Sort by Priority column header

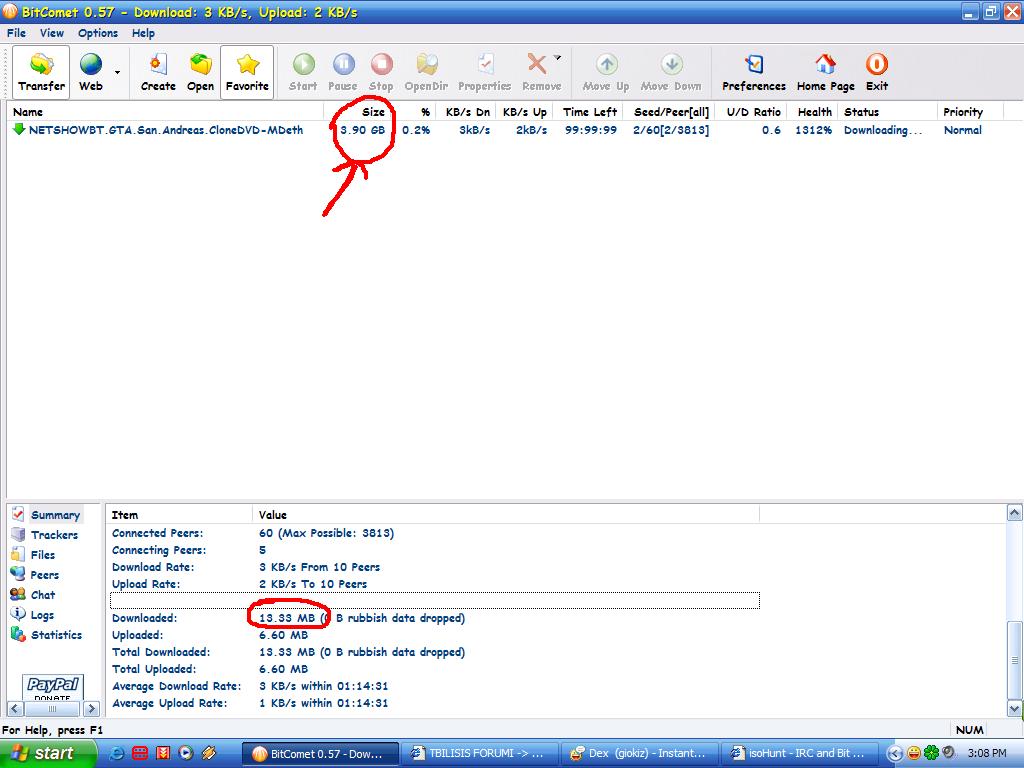(x=969, y=112)
